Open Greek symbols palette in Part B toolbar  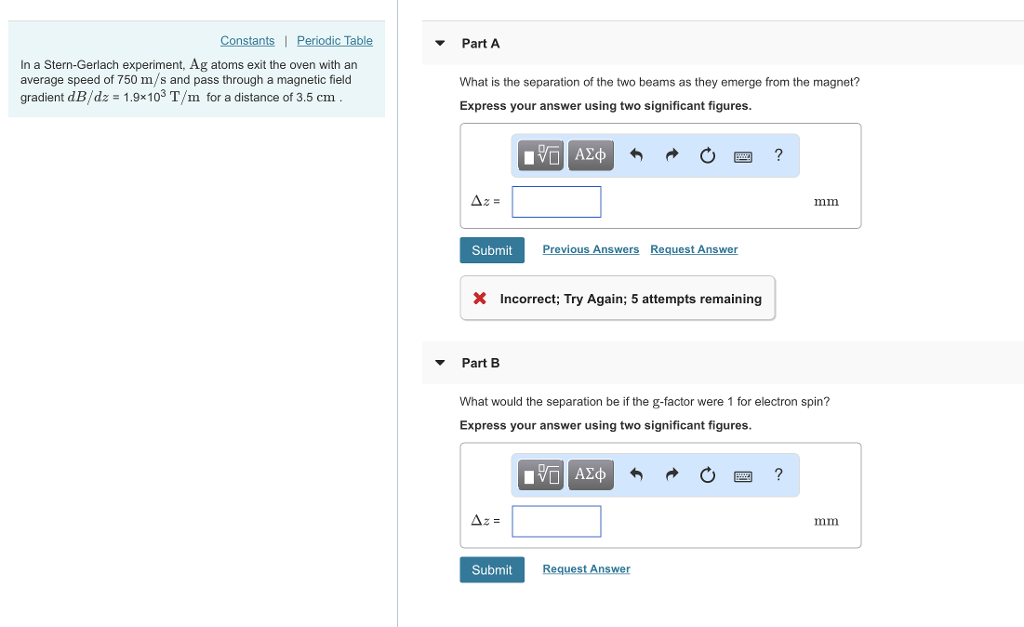(590, 474)
